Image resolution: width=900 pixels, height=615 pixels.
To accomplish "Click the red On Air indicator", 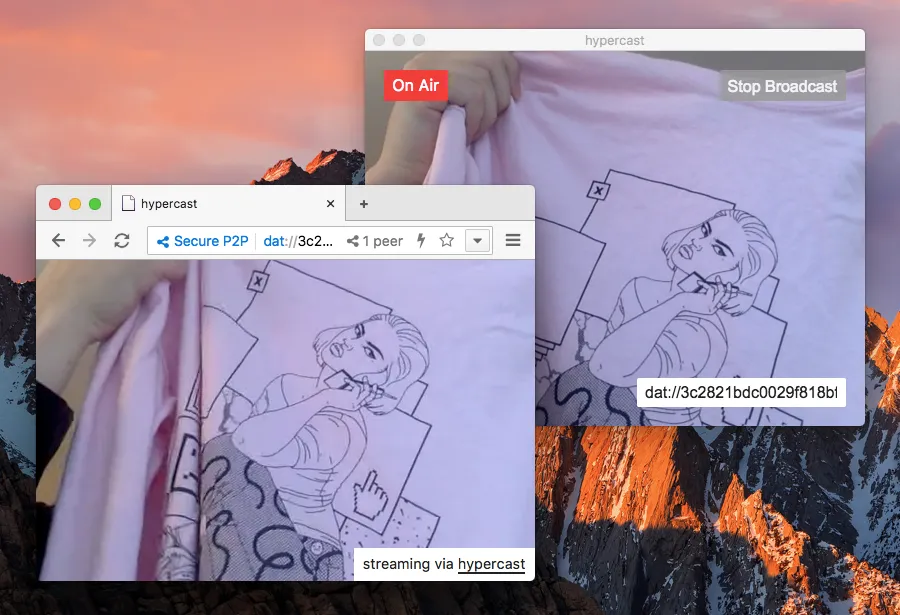I will (x=416, y=86).
